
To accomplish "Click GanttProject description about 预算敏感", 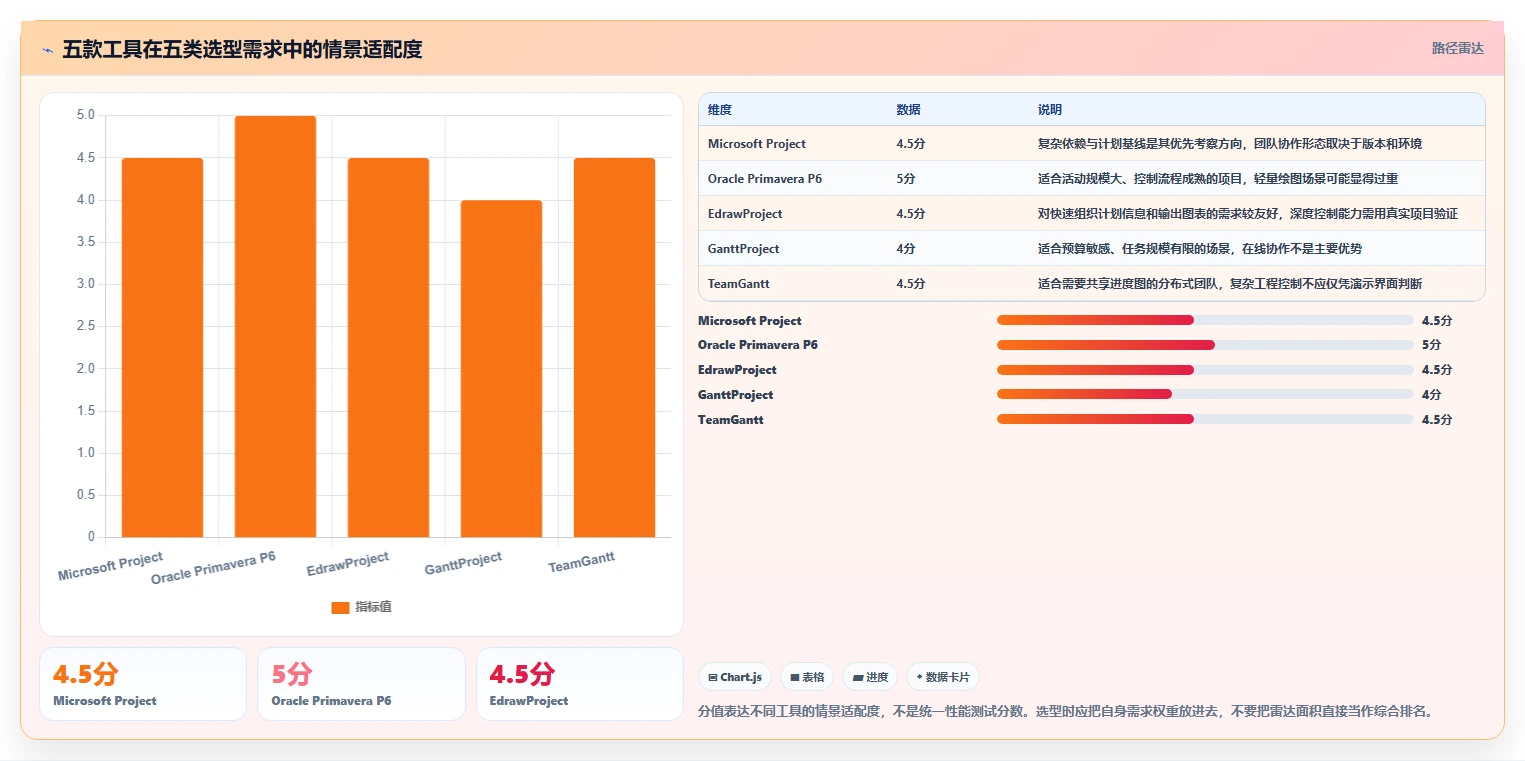I will point(1200,249).
